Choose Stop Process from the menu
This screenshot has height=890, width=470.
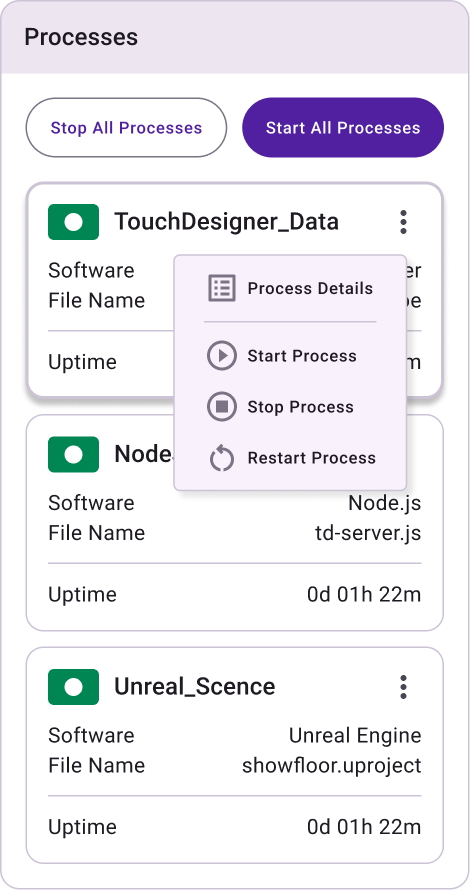(x=290, y=407)
